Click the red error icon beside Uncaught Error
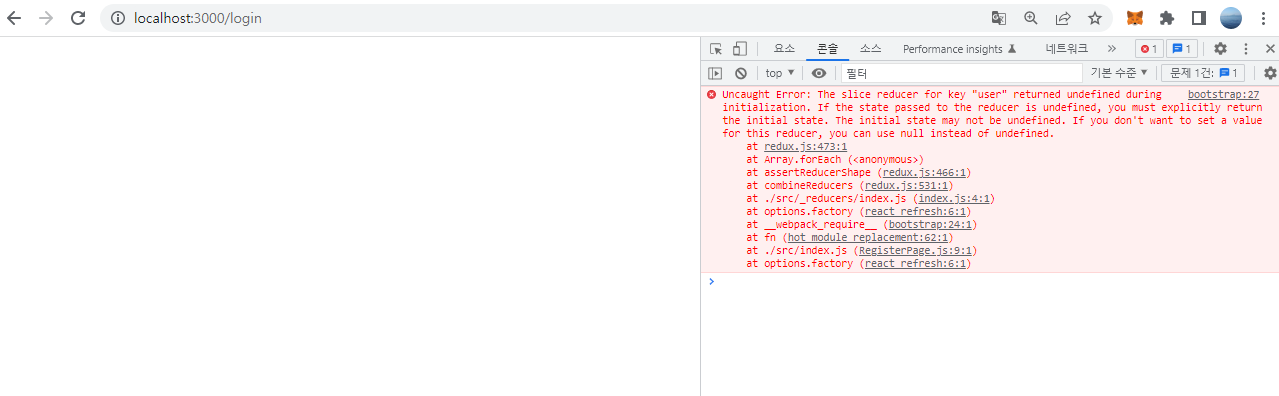 pyautogui.click(x=712, y=94)
